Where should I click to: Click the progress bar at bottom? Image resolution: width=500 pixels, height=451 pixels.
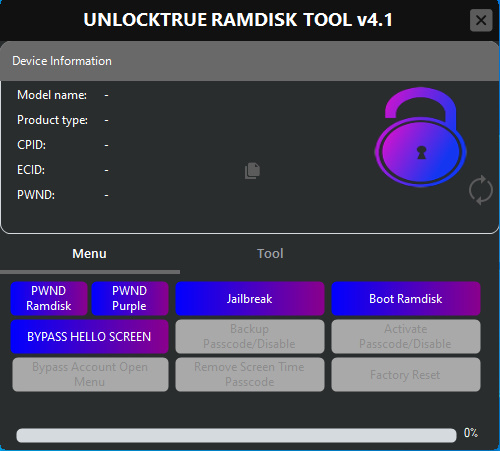coord(236,435)
